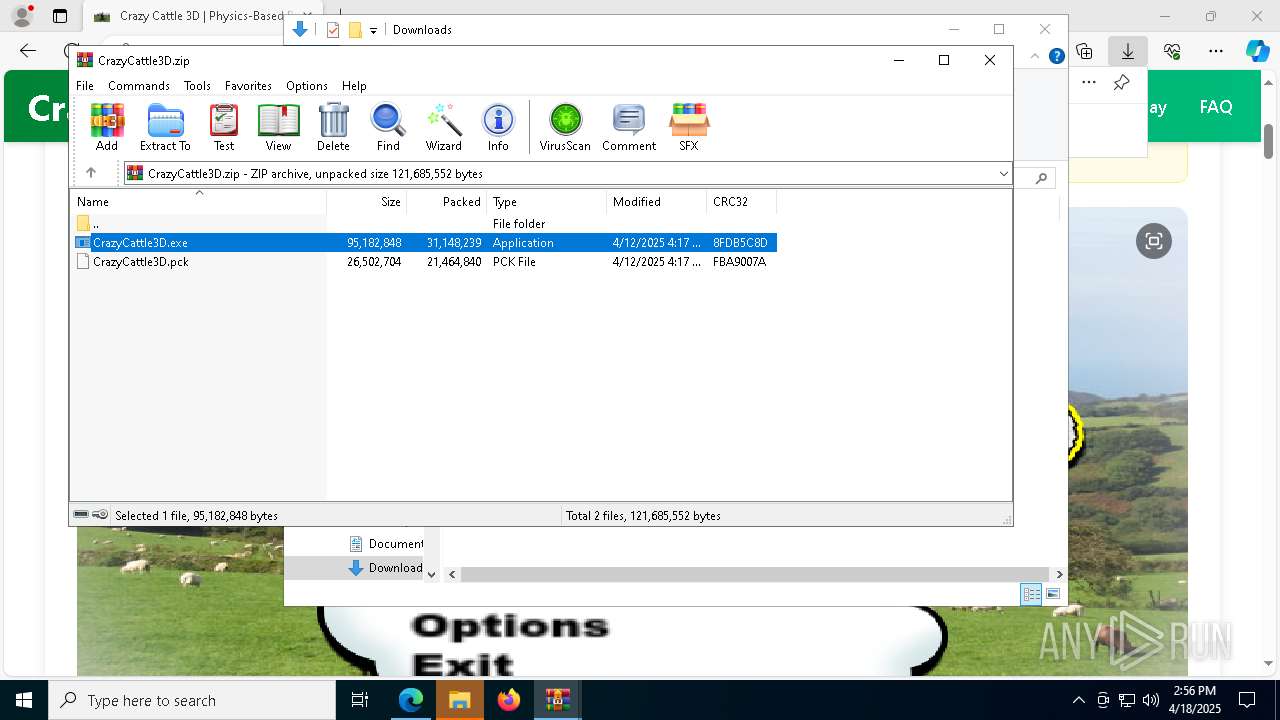Click the volume icon in system tray
This screenshot has width=1280, height=720.
[1151, 700]
